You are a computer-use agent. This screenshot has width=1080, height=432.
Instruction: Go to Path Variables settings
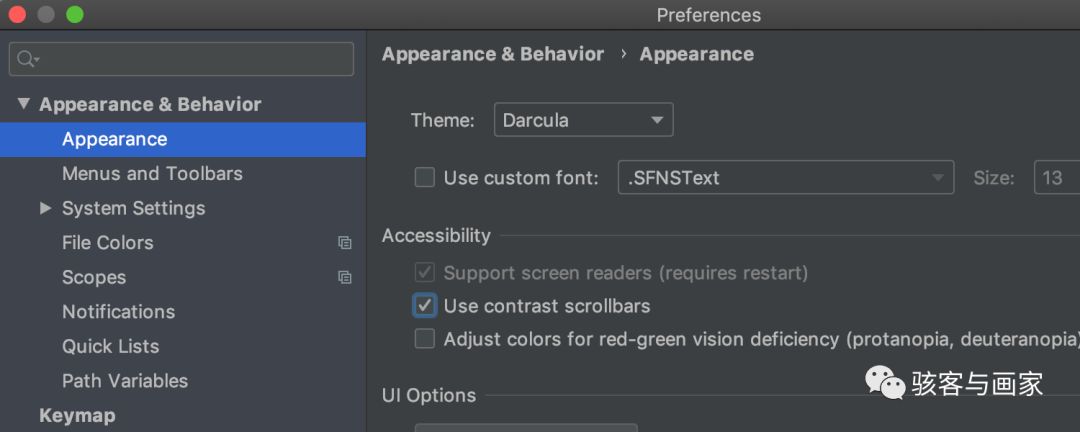pyautogui.click(x=125, y=381)
